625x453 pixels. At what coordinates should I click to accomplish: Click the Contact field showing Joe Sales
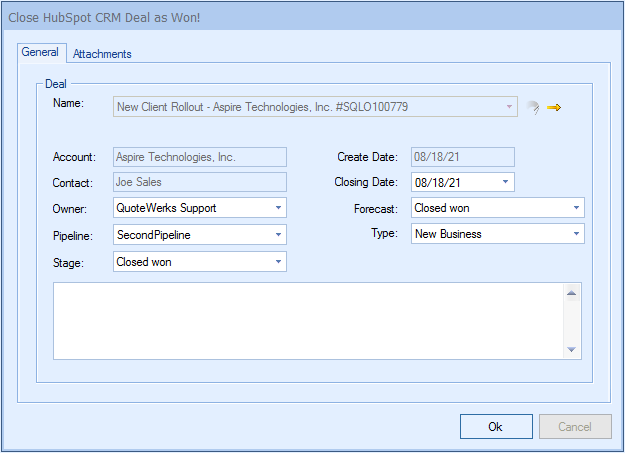coord(200,182)
